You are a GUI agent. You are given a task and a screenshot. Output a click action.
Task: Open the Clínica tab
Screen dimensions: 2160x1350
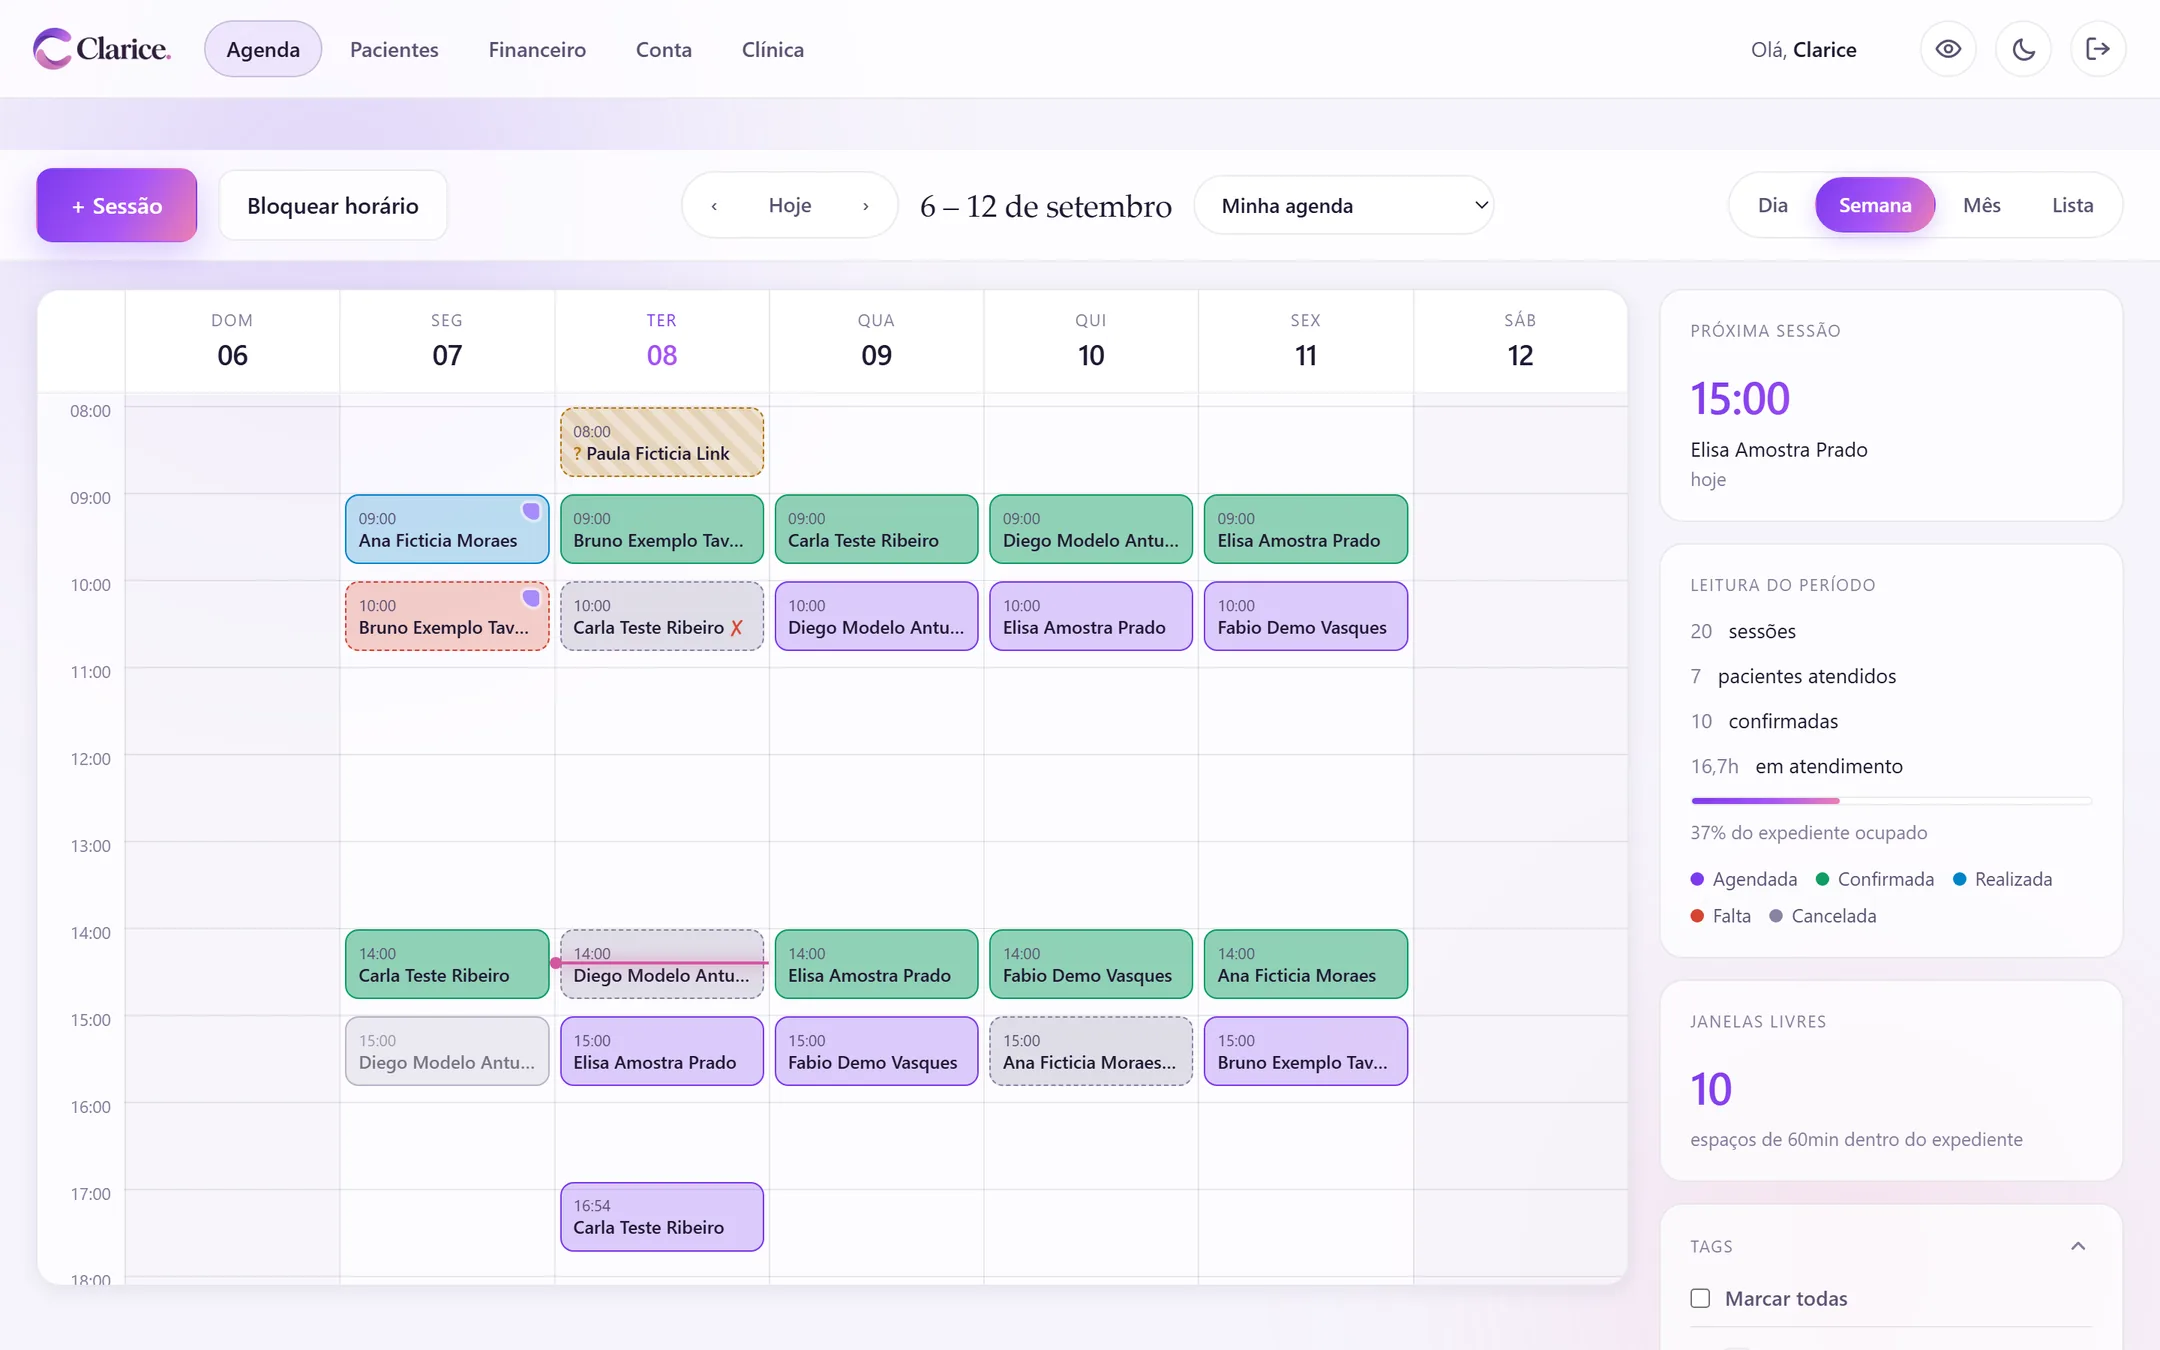click(x=773, y=49)
